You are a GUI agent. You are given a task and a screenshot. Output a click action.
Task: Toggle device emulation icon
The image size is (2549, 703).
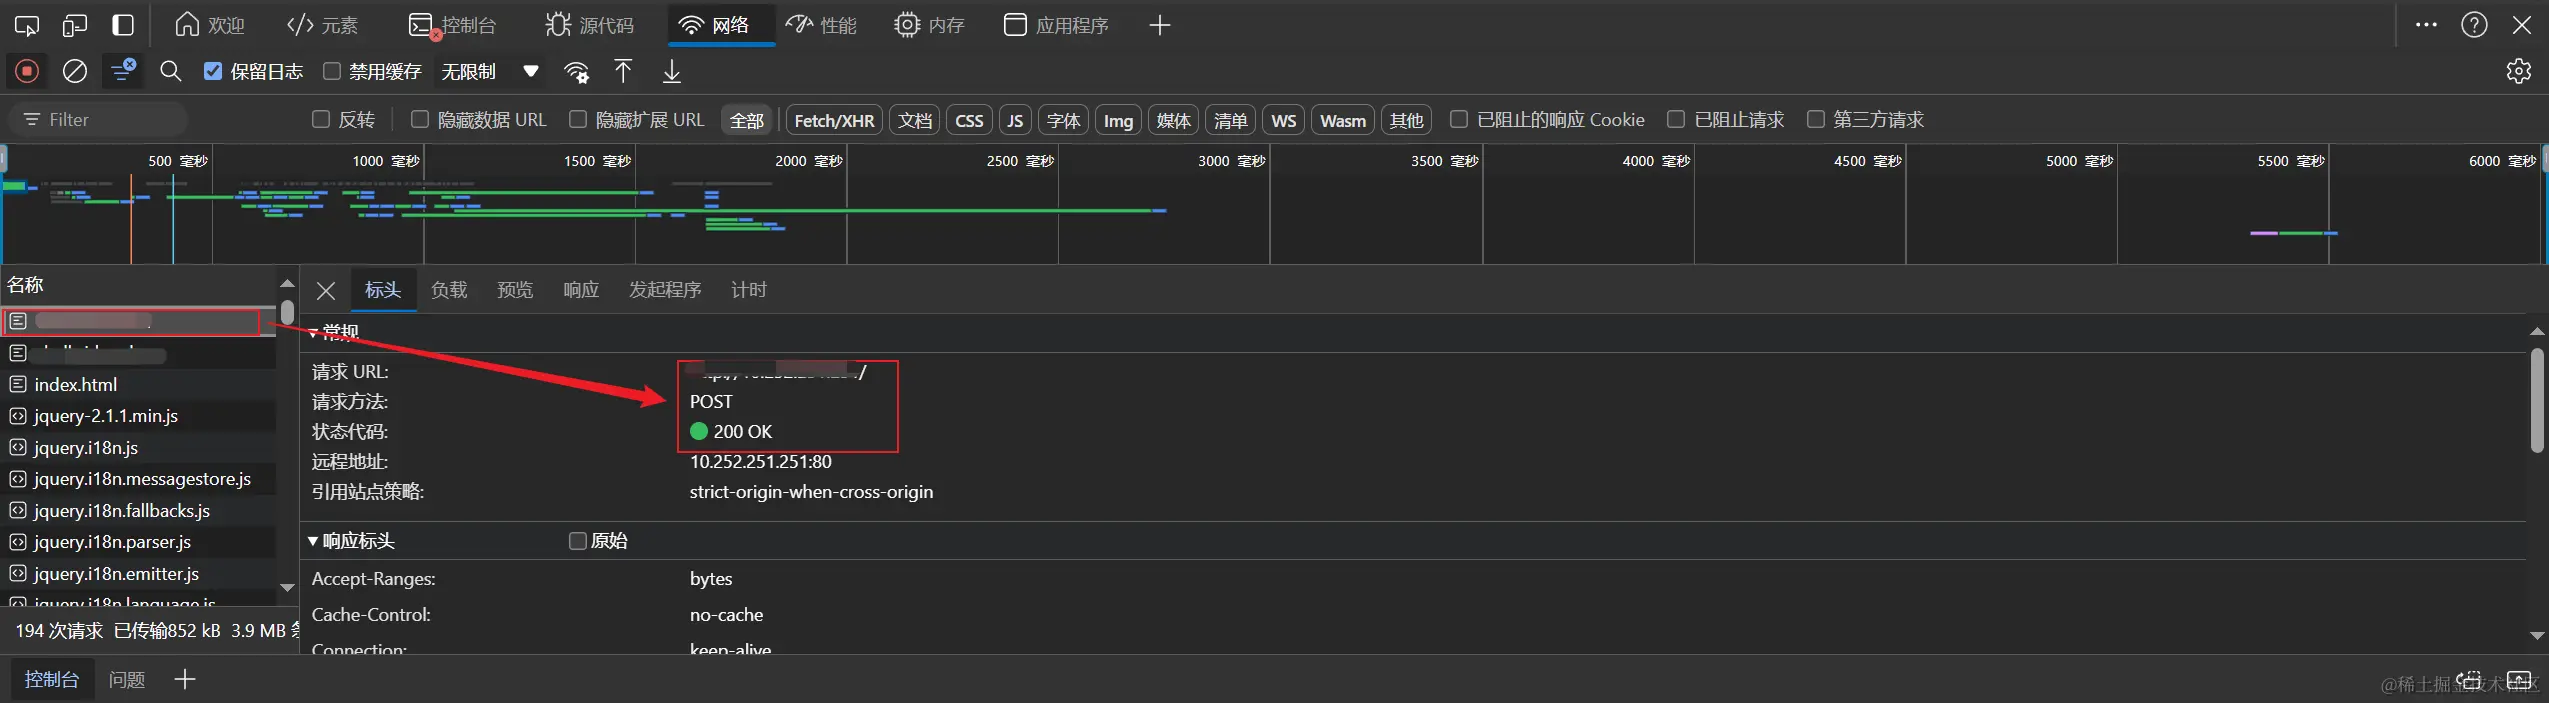coord(75,25)
